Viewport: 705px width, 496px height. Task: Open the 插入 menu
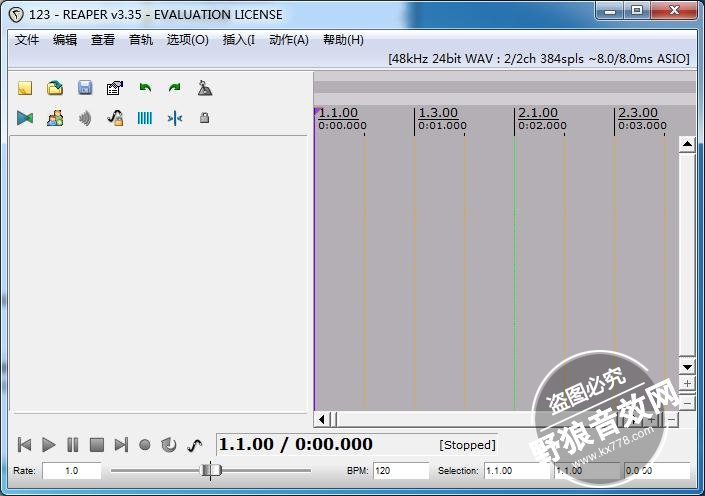click(x=239, y=40)
